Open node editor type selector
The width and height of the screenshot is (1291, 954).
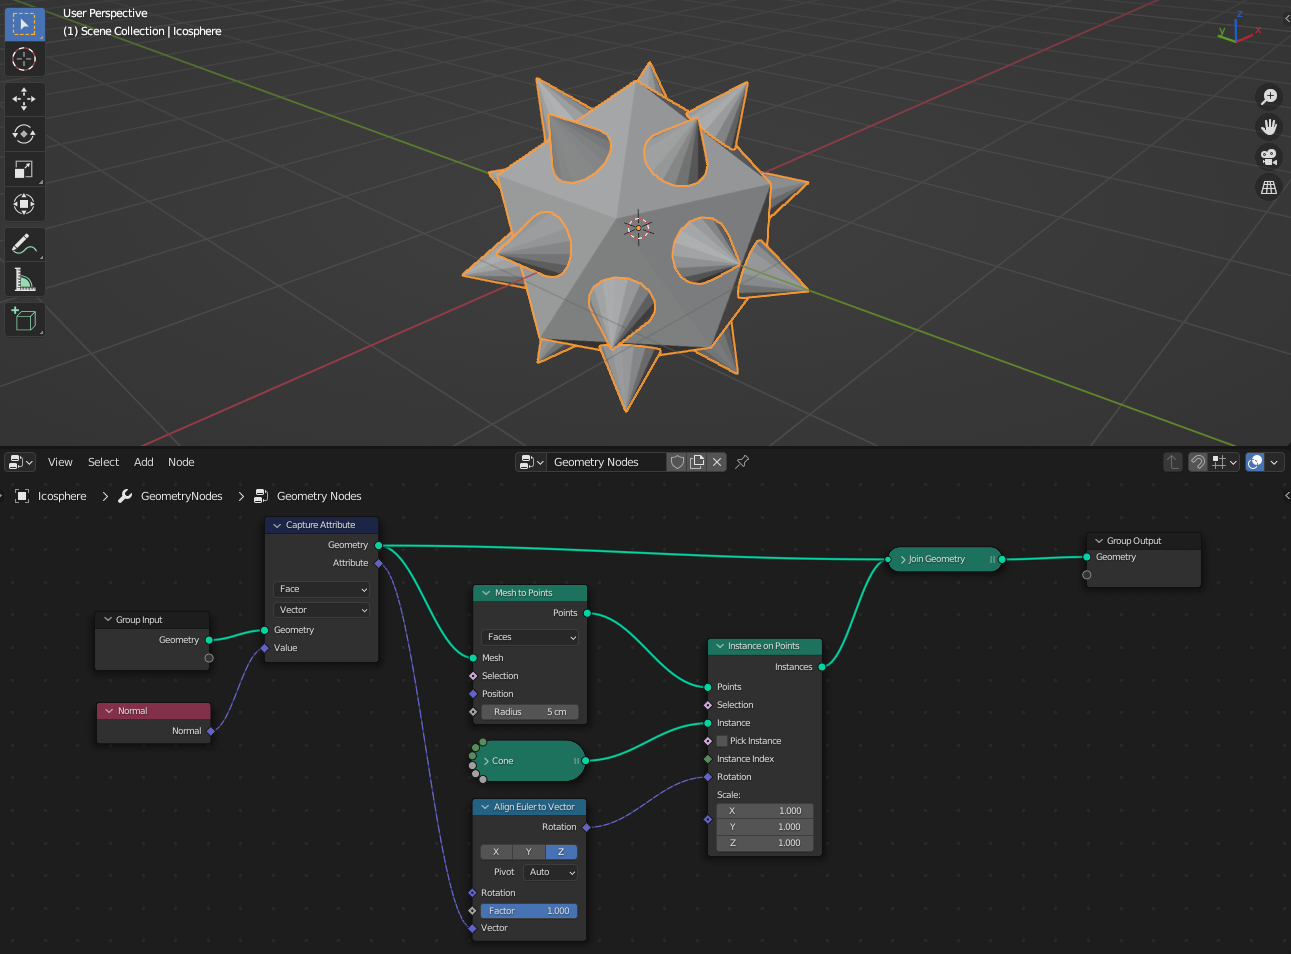21,462
